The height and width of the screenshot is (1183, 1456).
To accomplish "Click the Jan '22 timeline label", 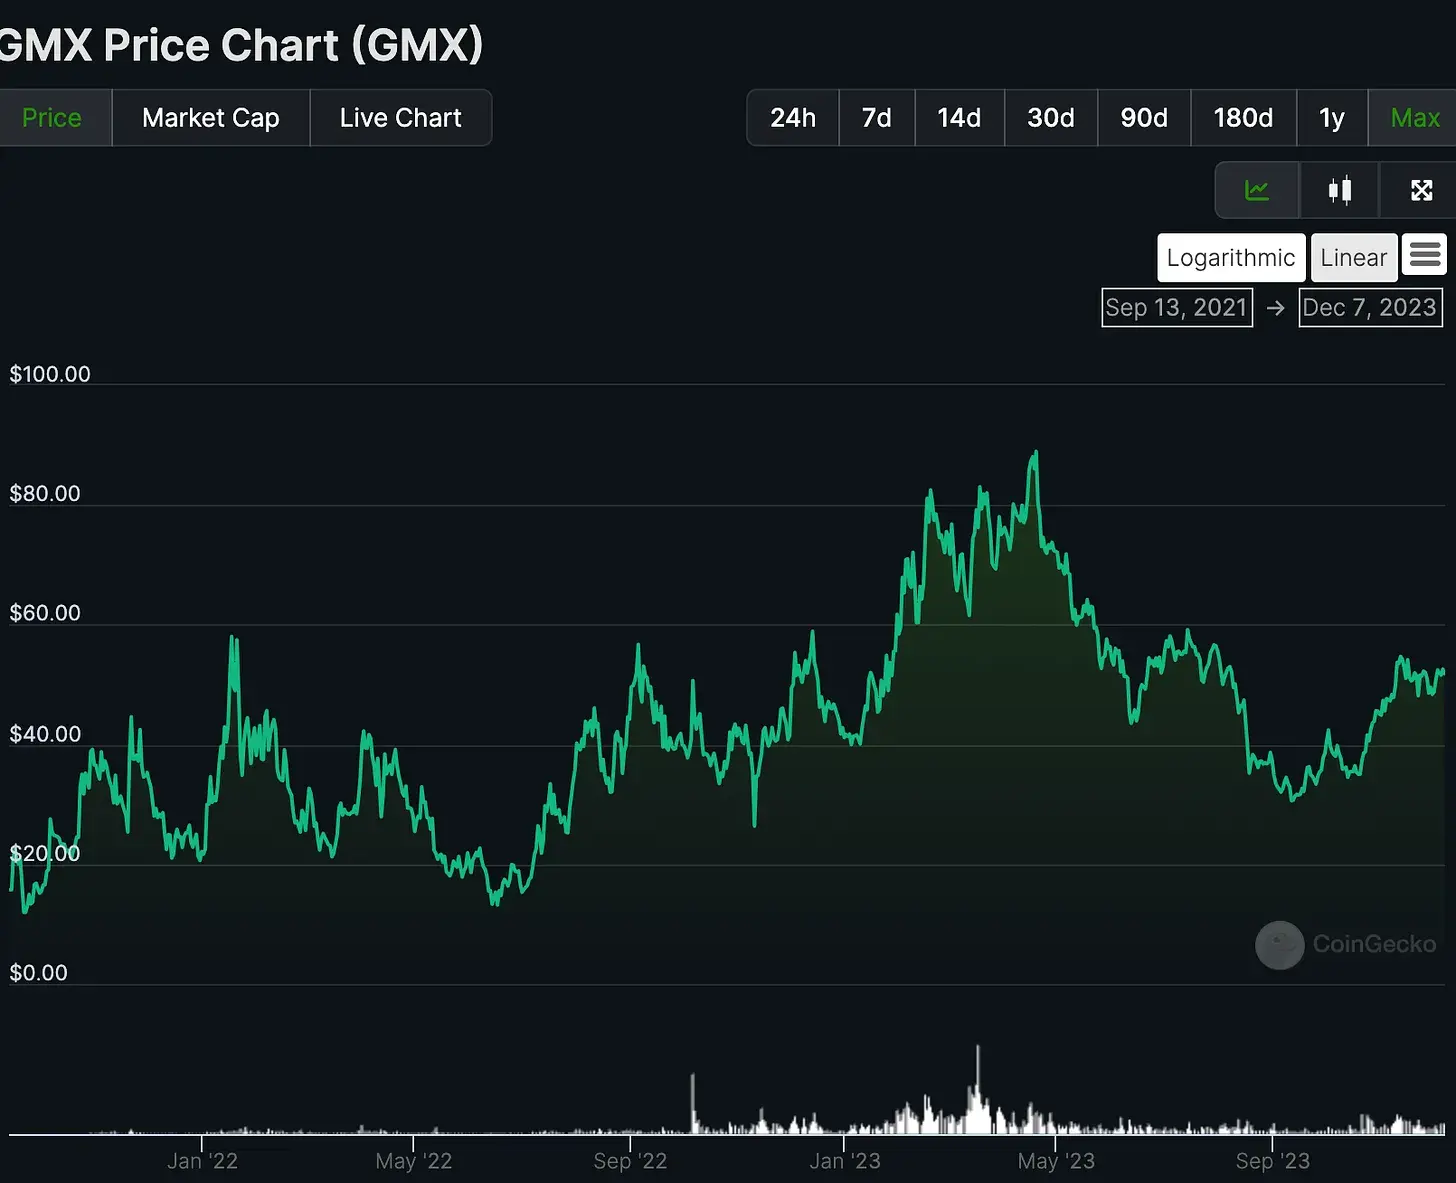I will coord(202,1161).
